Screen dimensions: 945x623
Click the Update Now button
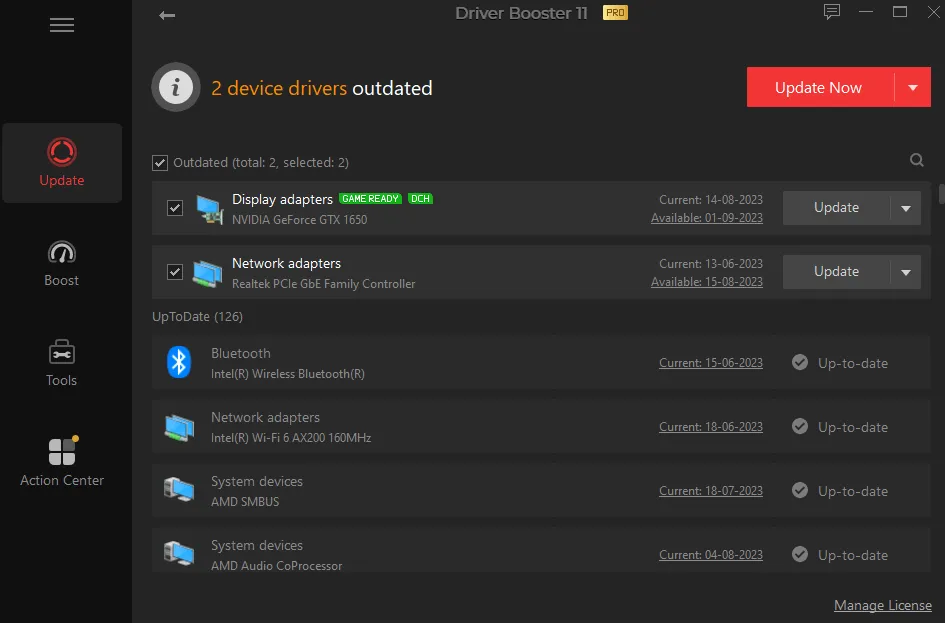pyautogui.click(x=818, y=87)
